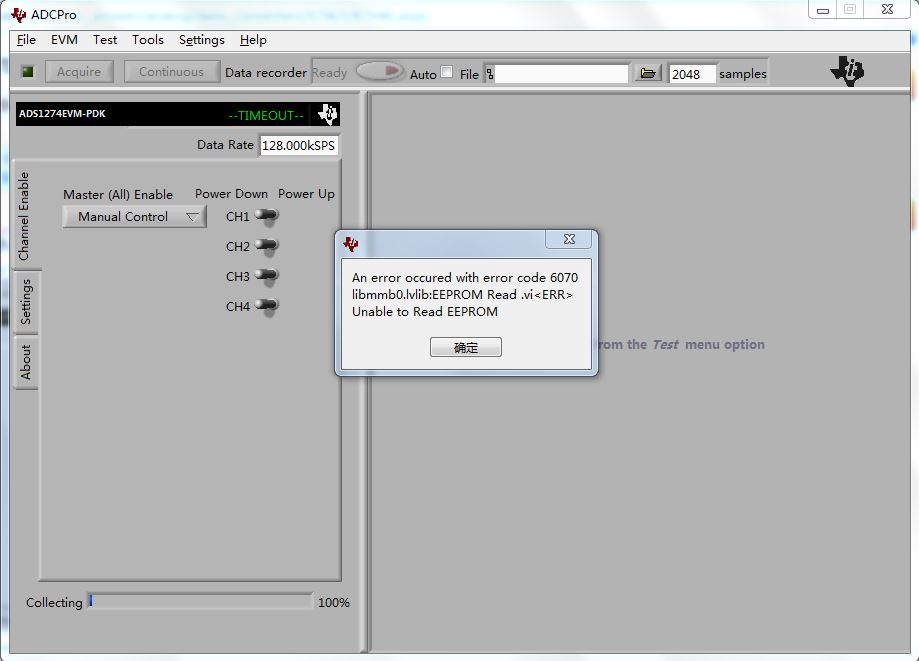
Task: Open the File menu
Action: [26, 40]
